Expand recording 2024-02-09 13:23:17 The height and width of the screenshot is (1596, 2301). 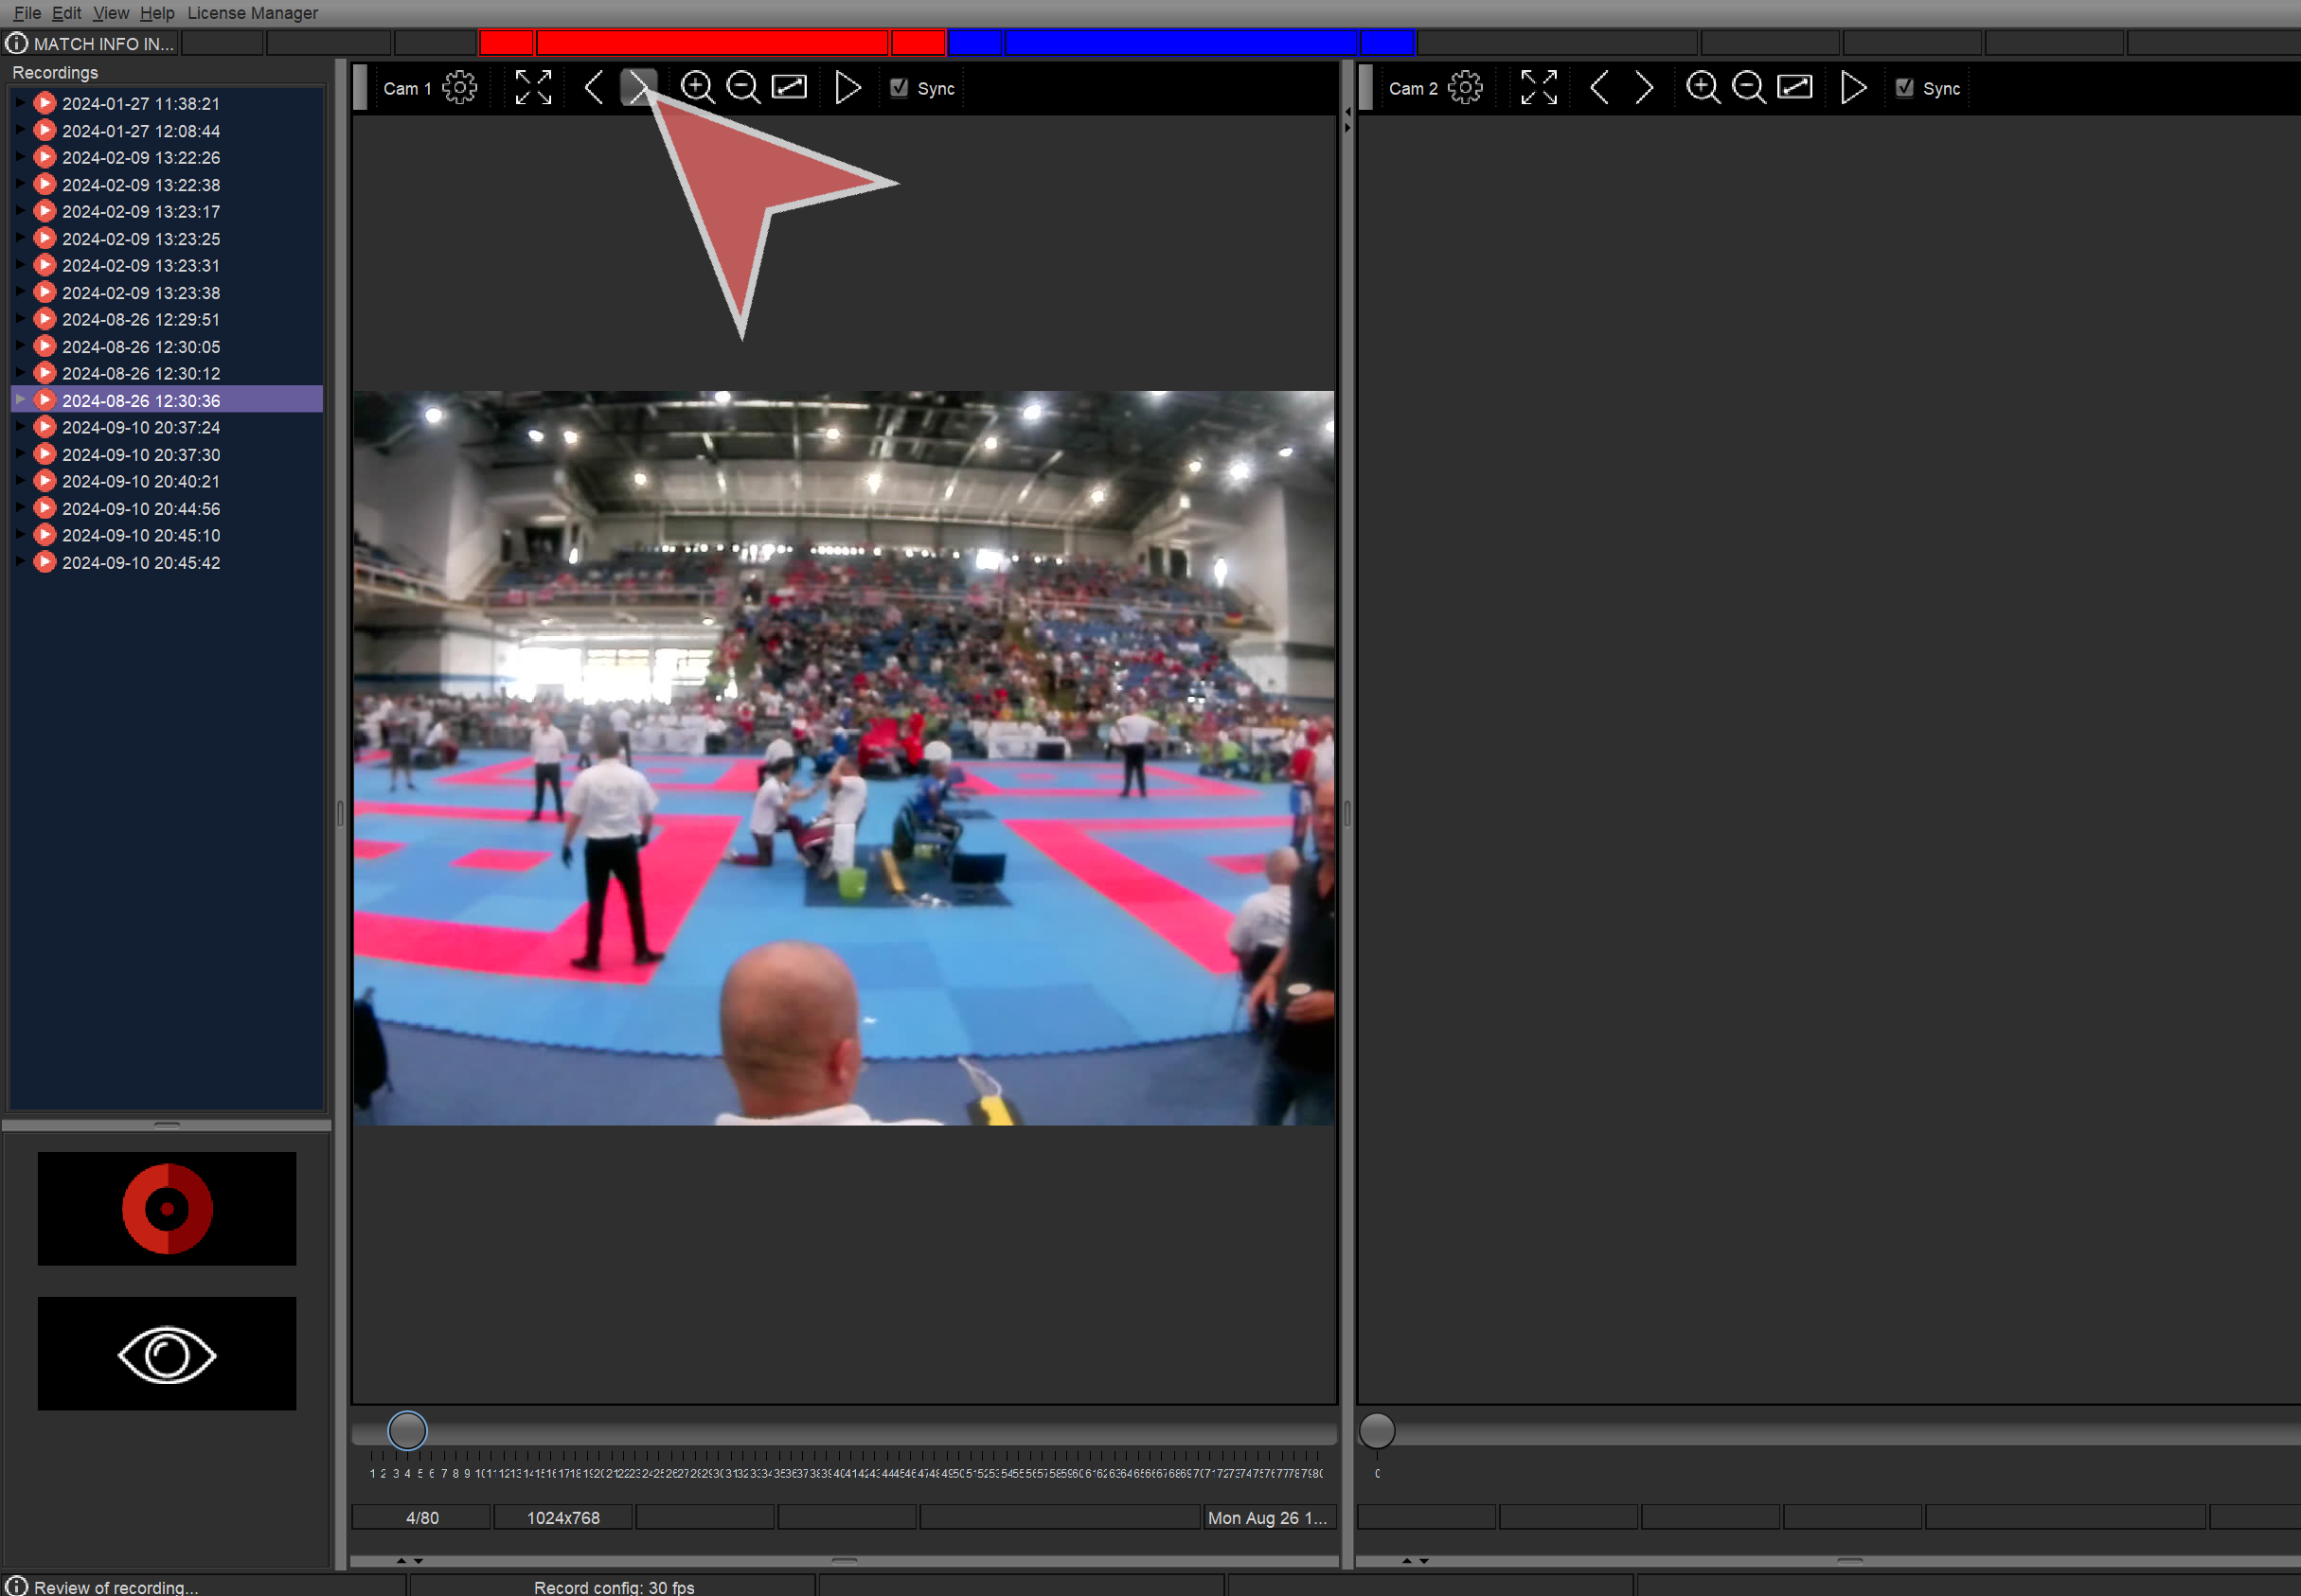[20, 211]
